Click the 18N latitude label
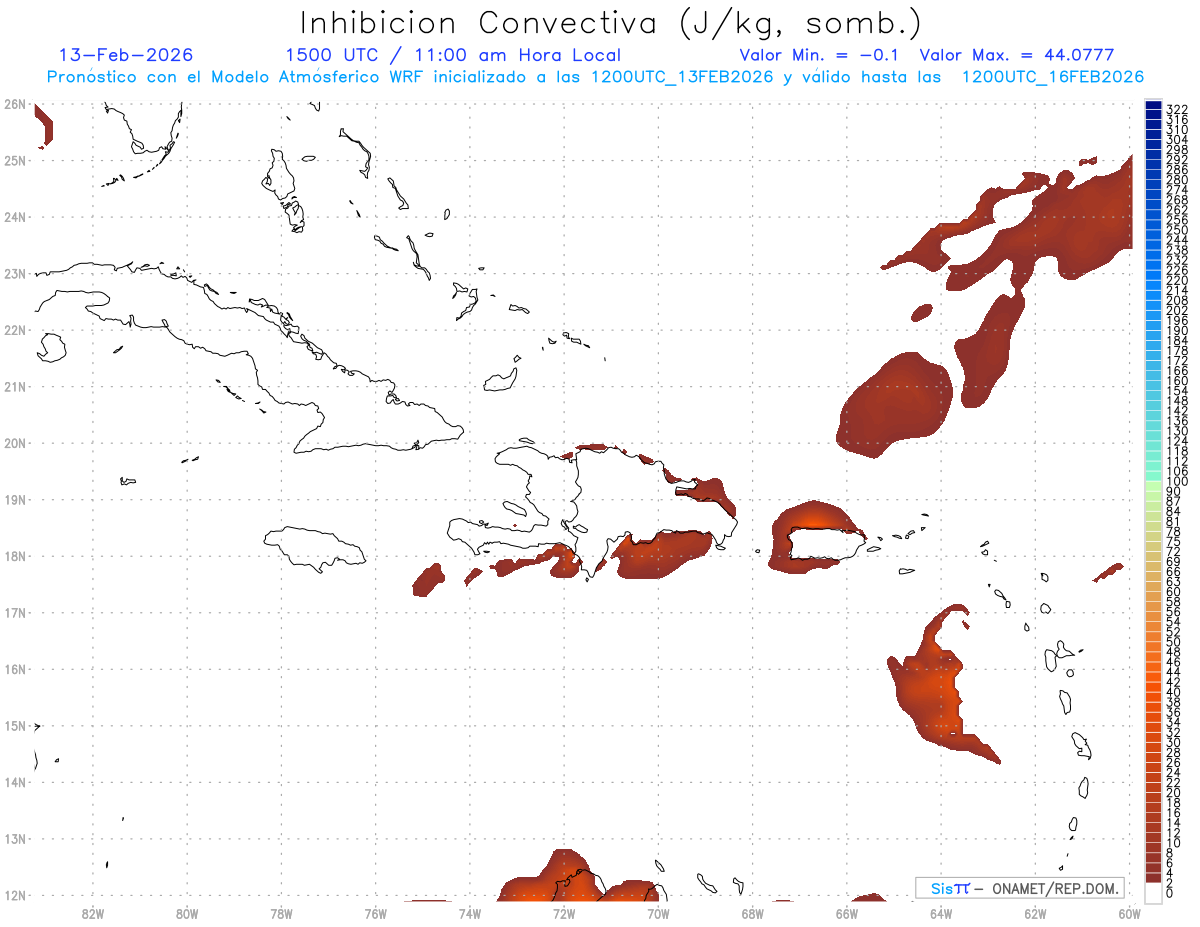Viewport: 1200px width, 927px height. 14,556
